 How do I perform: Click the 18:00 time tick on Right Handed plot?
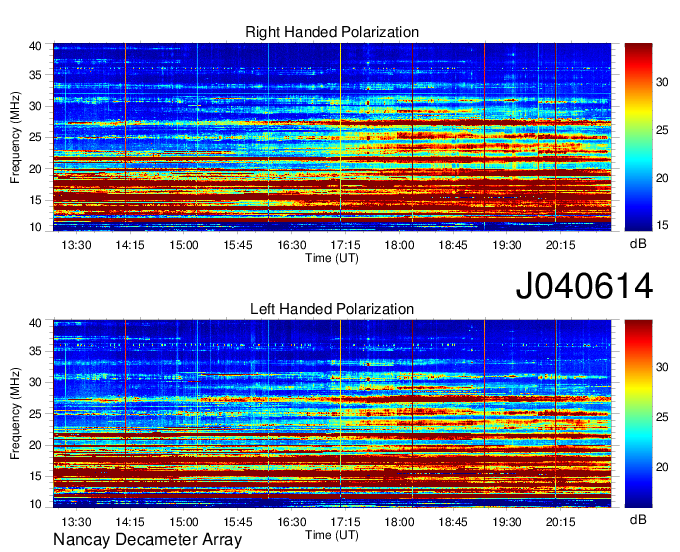click(x=399, y=245)
